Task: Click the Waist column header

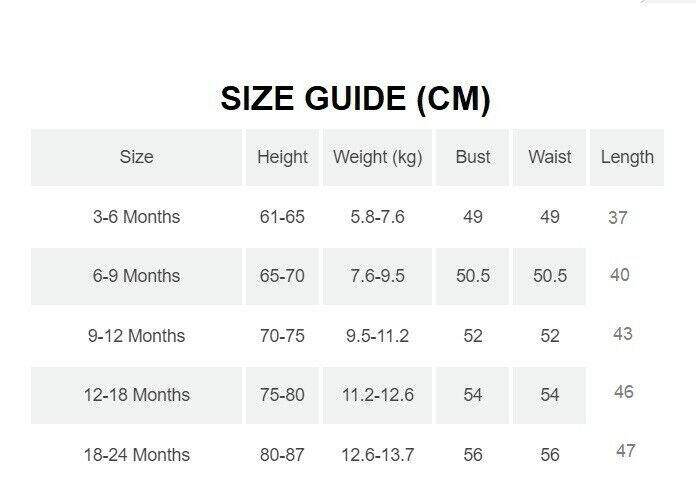Action: point(550,157)
